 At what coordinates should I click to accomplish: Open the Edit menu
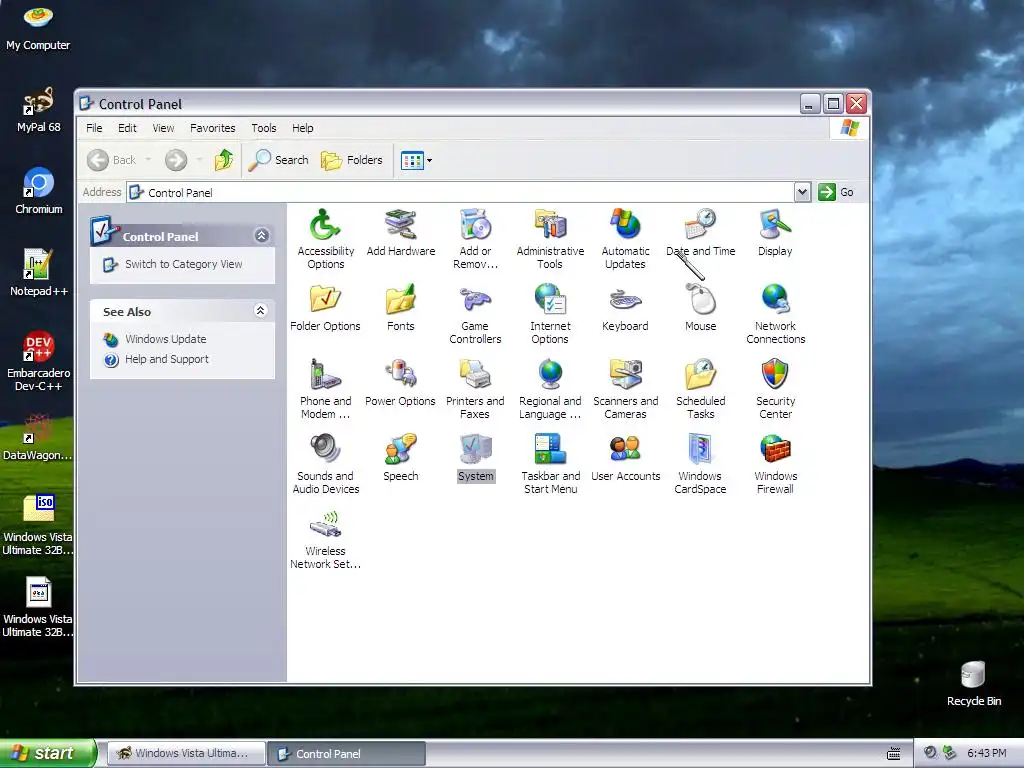[127, 128]
